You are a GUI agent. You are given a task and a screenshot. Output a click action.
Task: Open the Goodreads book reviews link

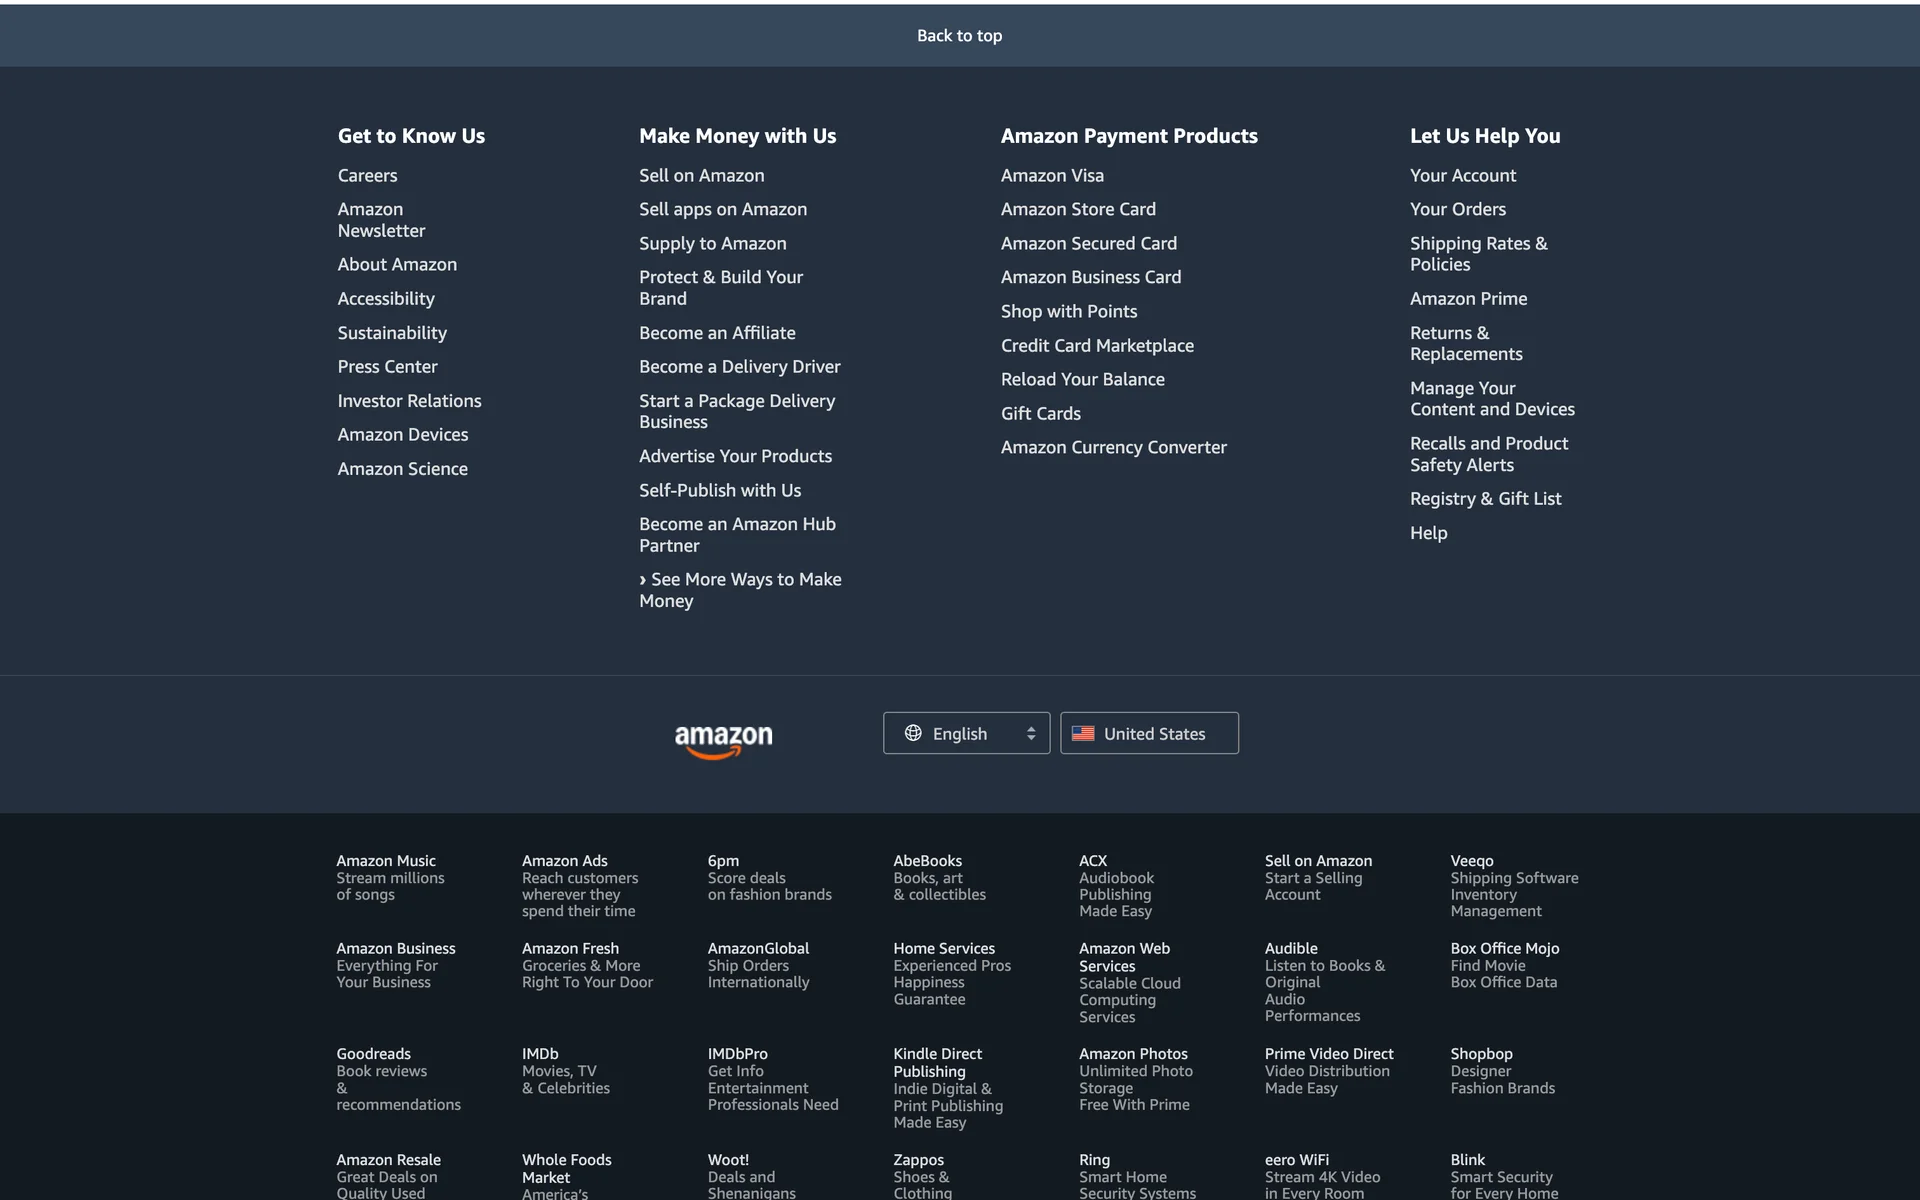[x=373, y=1053]
